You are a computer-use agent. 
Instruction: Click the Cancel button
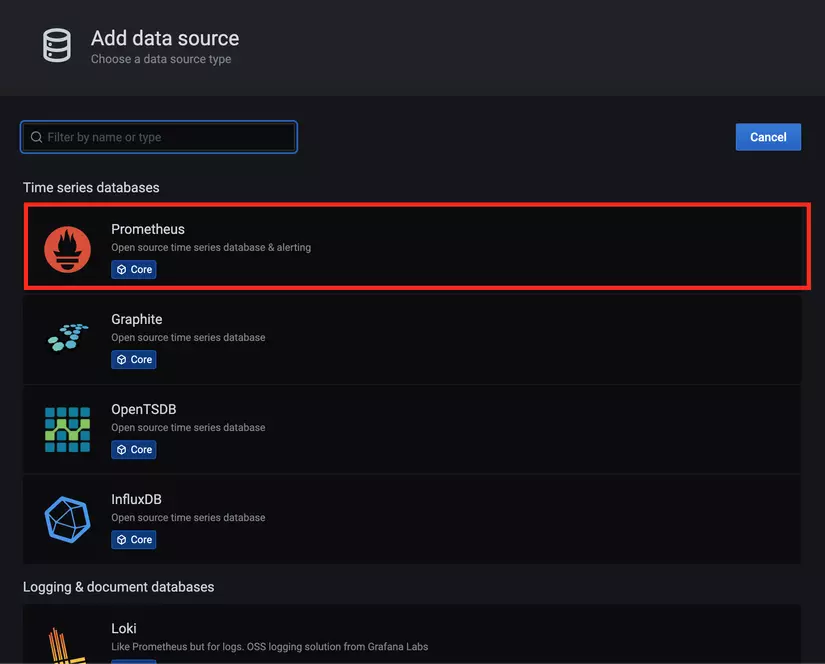click(x=768, y=136)
